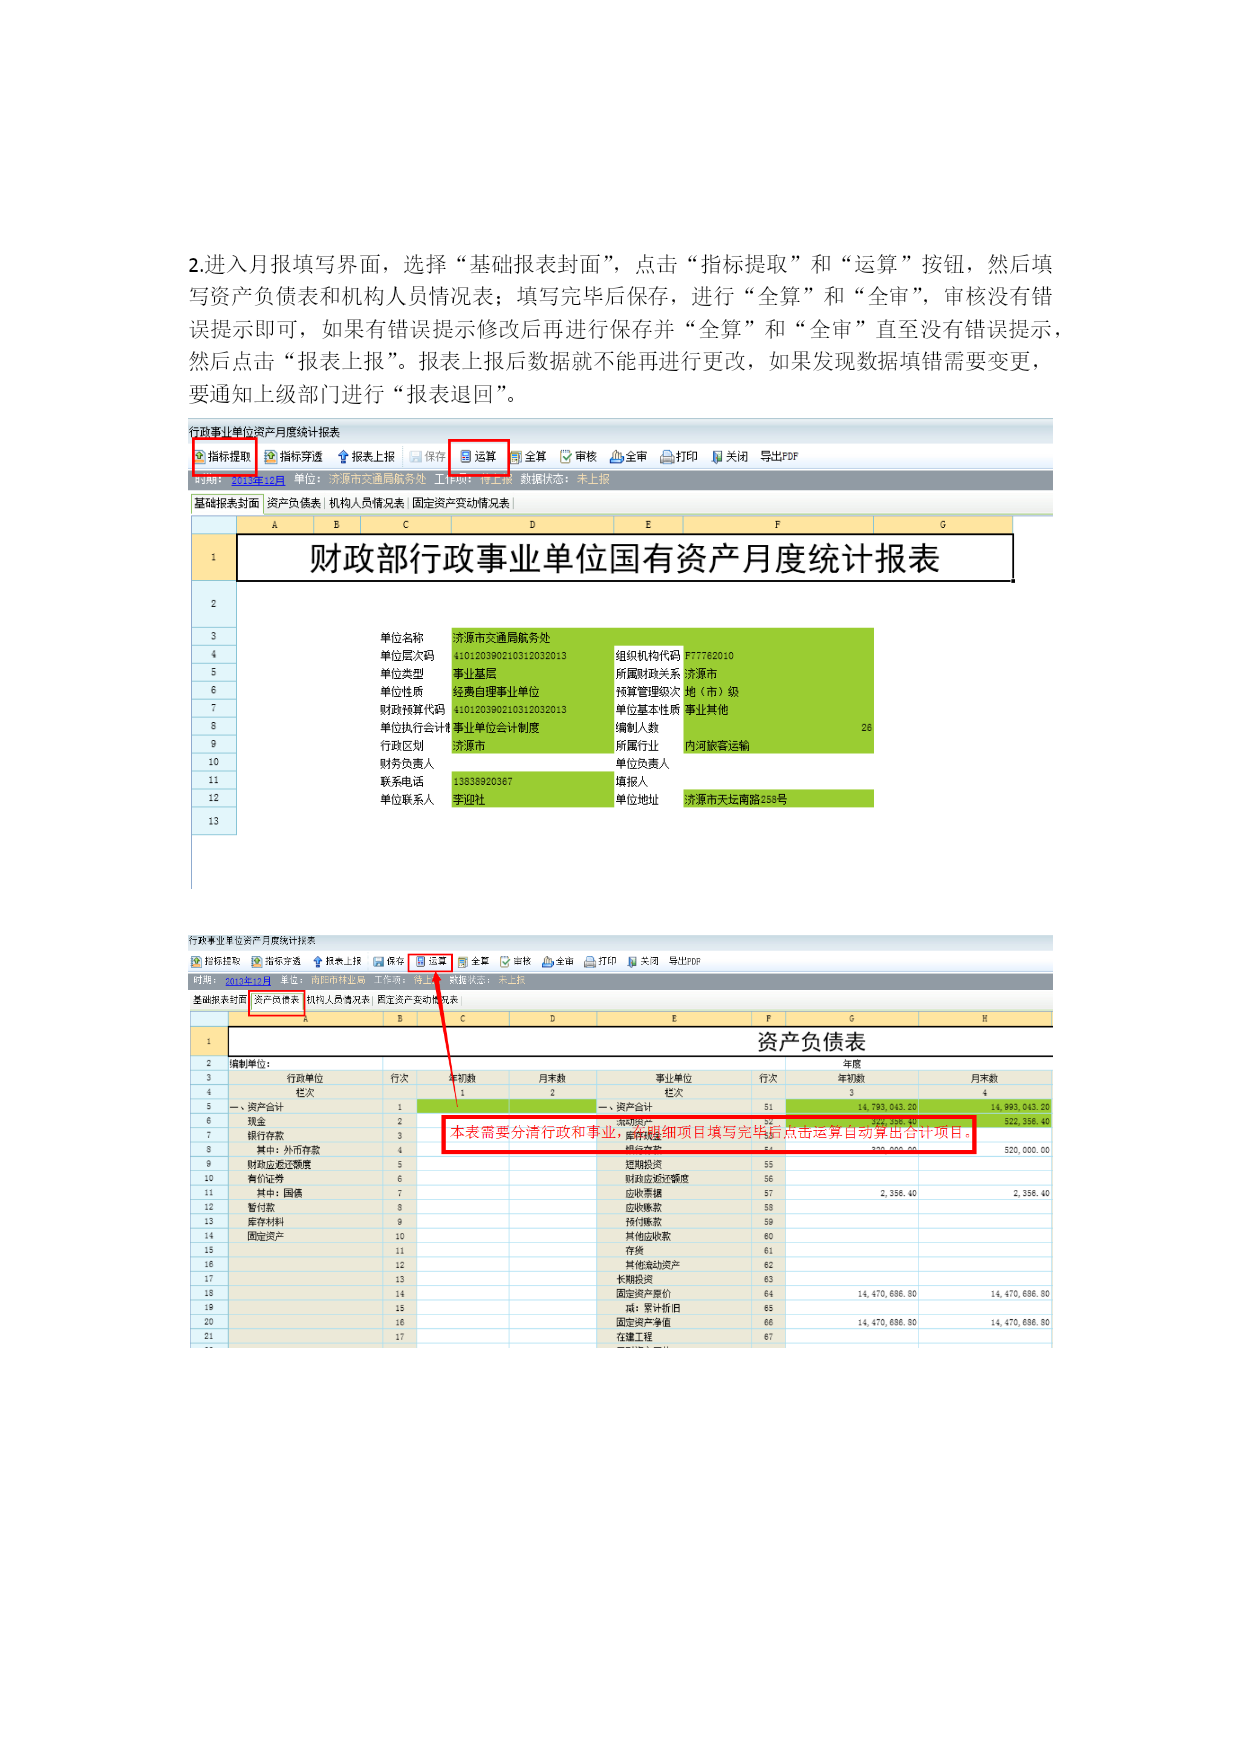
Task: Click value cell 520,000.00
Action: pyautogui.click(x=985, y=1150)
